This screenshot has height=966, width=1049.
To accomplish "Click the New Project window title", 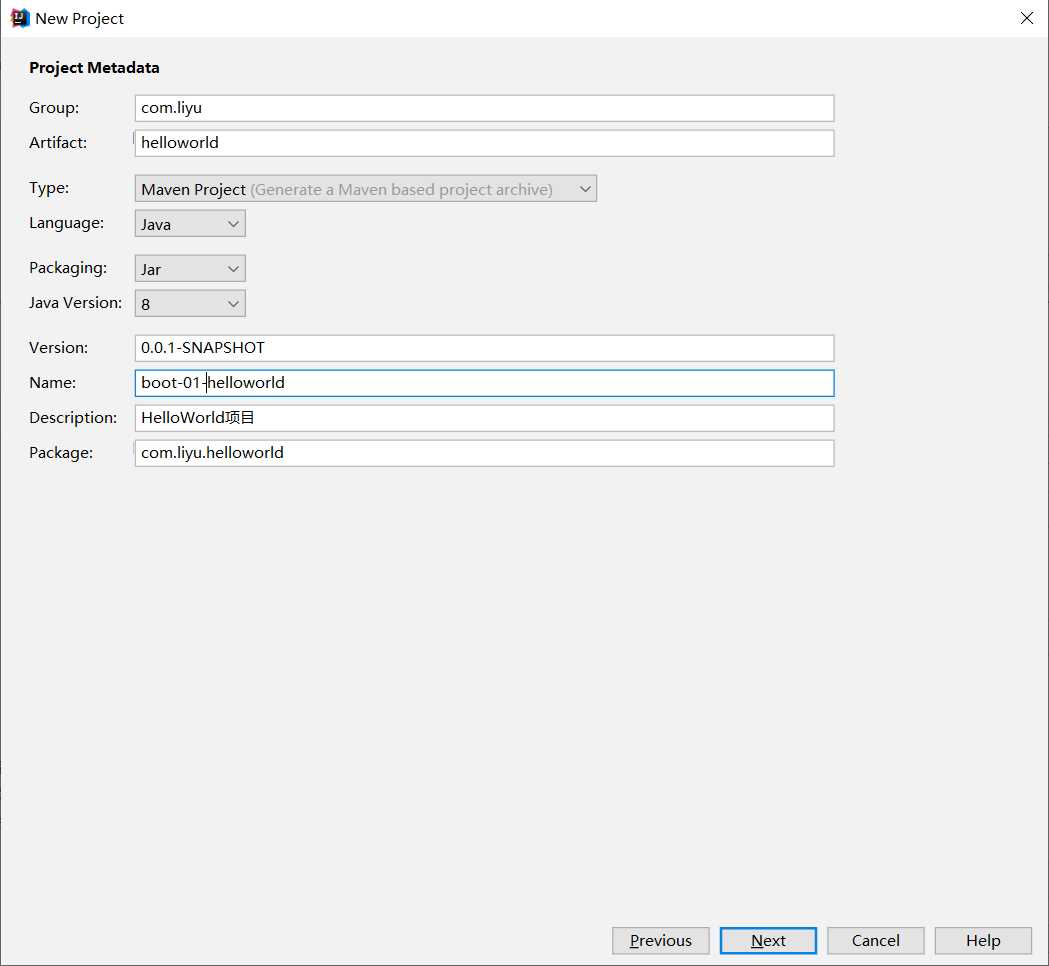I will tap(80, 19).
